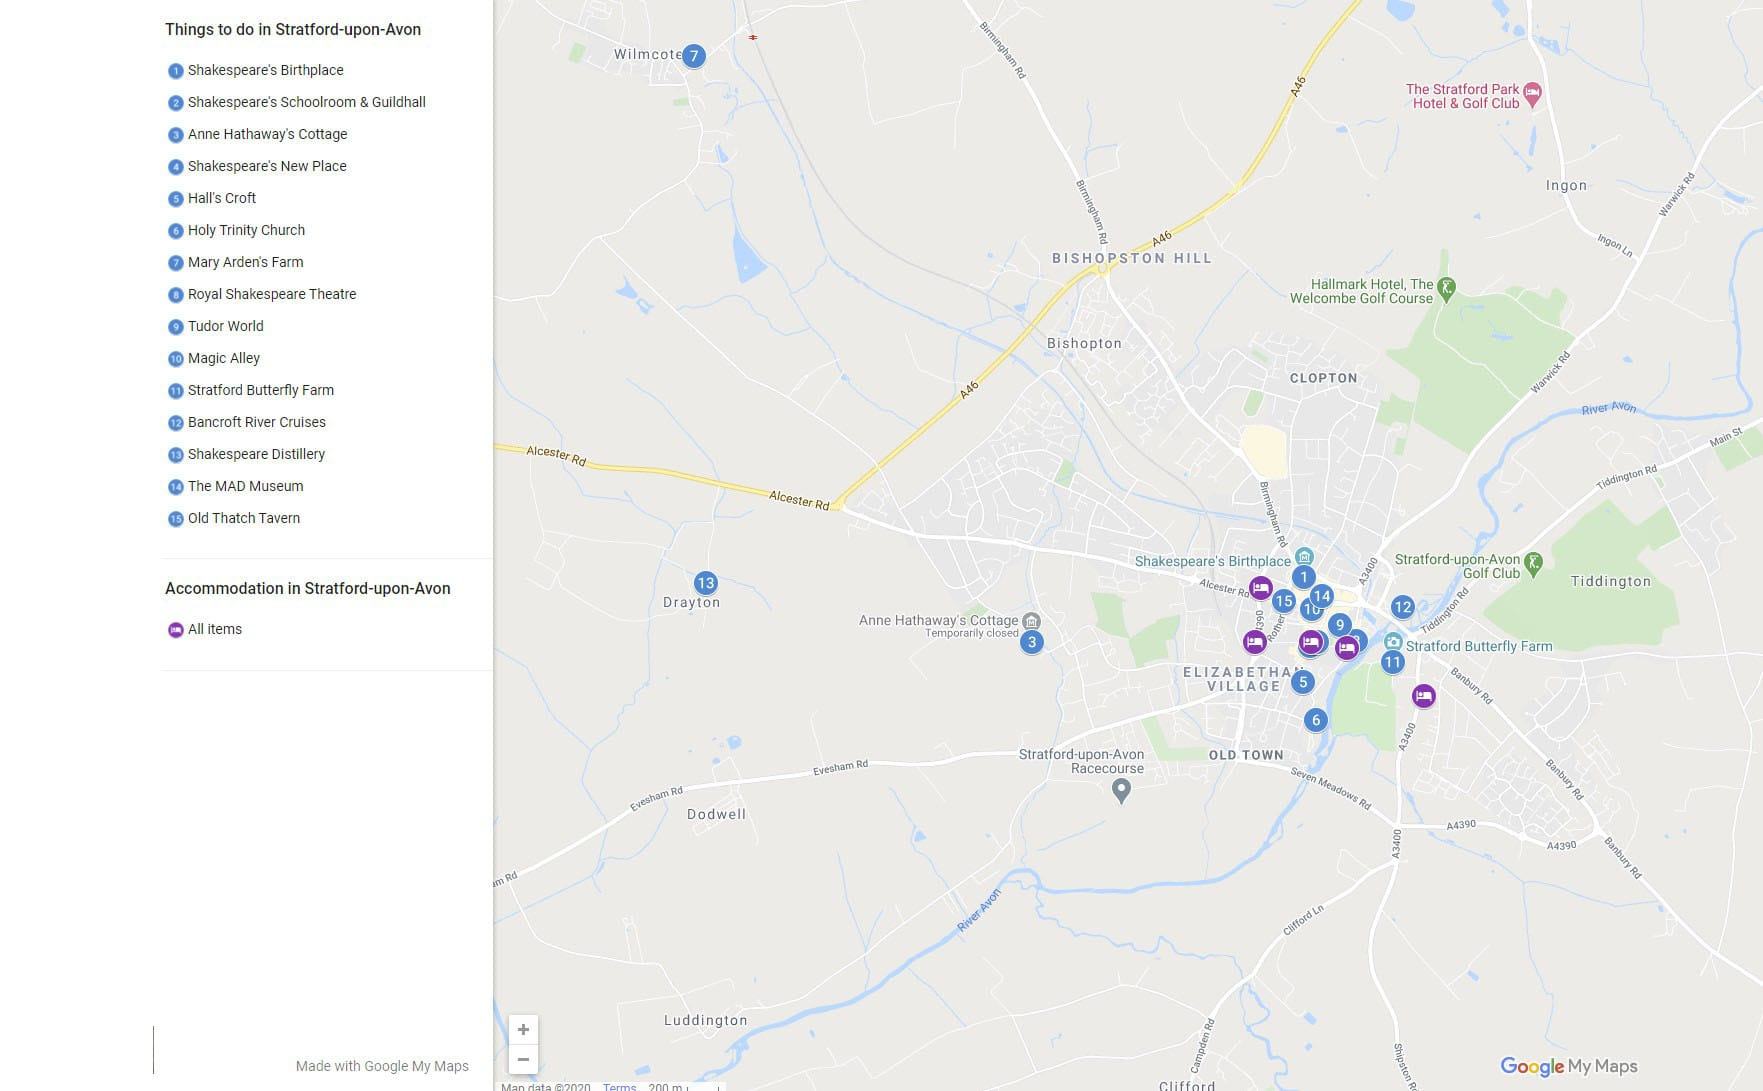The height and width of the screenshot is (1091, 1763).
Task: Click purple hotel marker south of marker 11
Action: point(1424,696)
